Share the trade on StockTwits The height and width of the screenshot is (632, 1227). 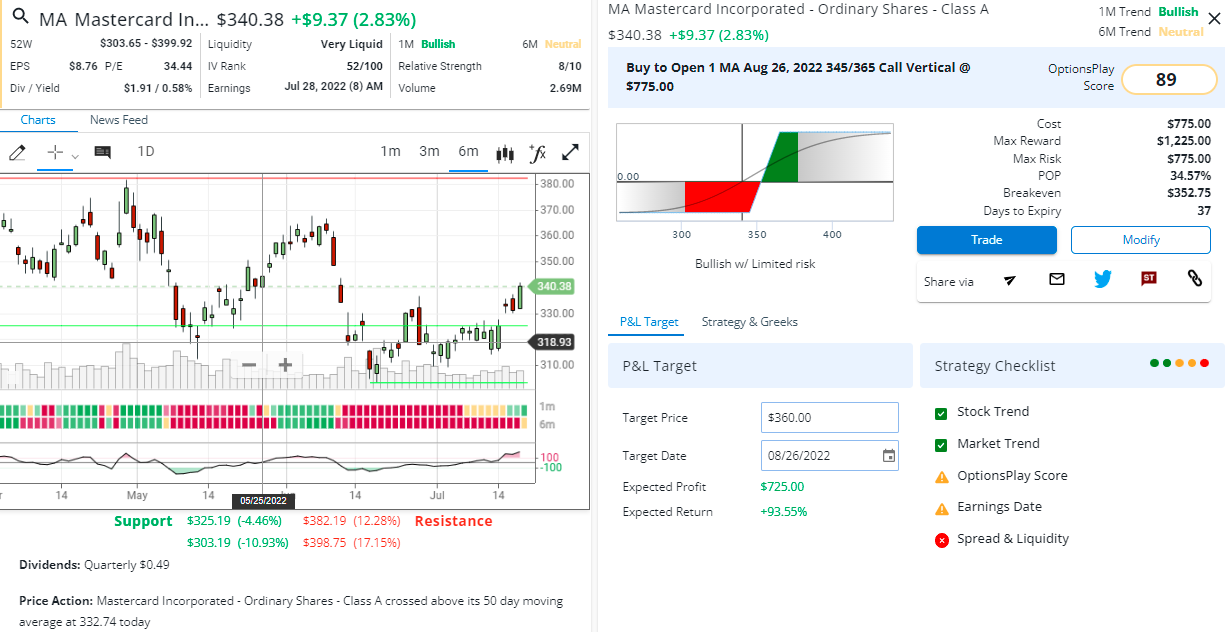tap(1149, 279)
